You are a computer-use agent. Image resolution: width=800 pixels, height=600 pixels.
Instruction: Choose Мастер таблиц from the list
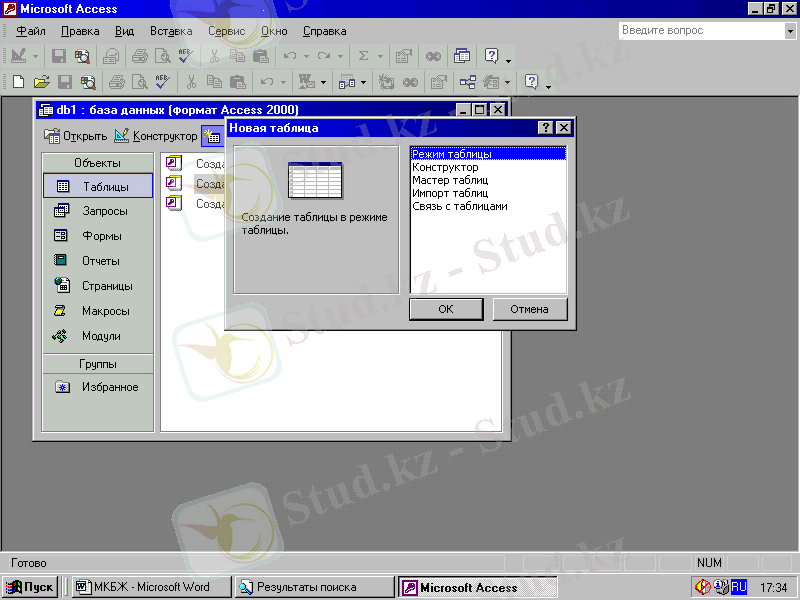point(450,180)
